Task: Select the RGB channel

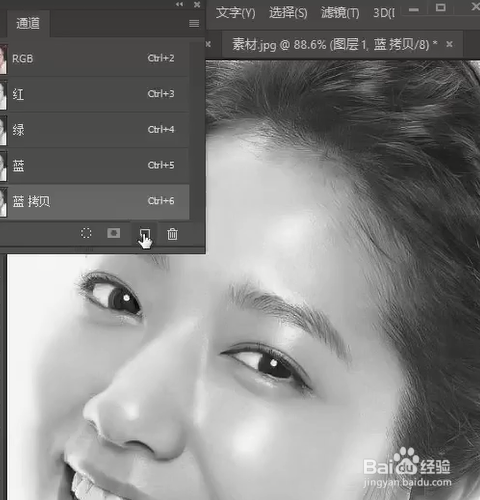Action: point(95,59)
